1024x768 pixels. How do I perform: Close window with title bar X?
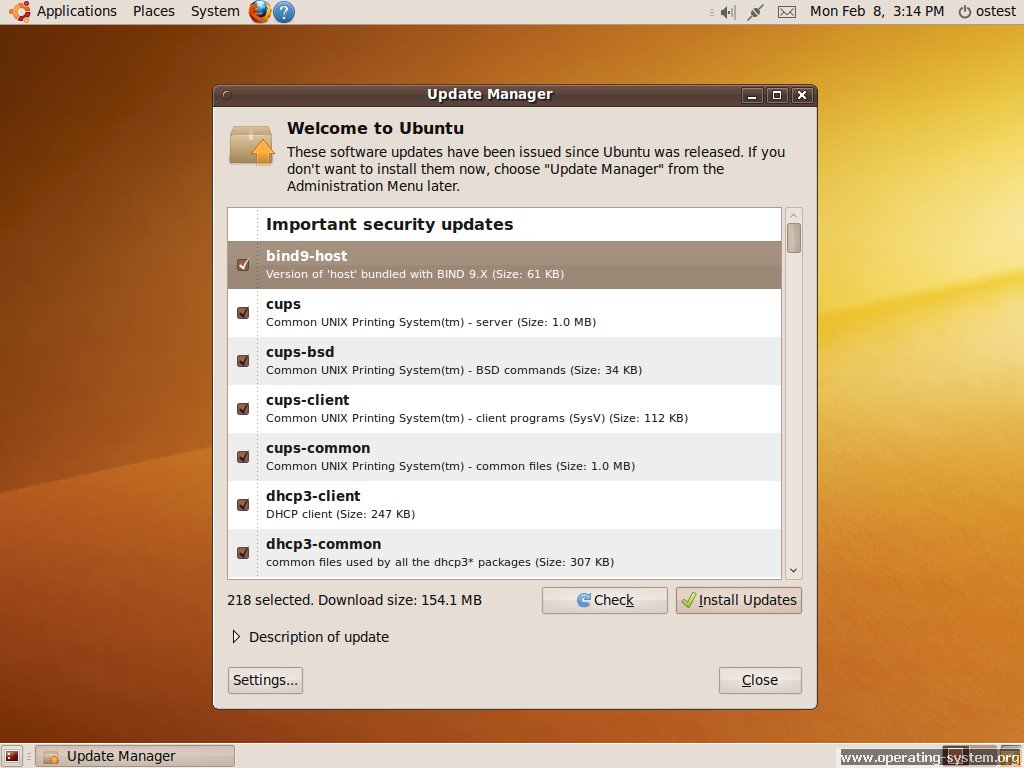coord(802,95)
